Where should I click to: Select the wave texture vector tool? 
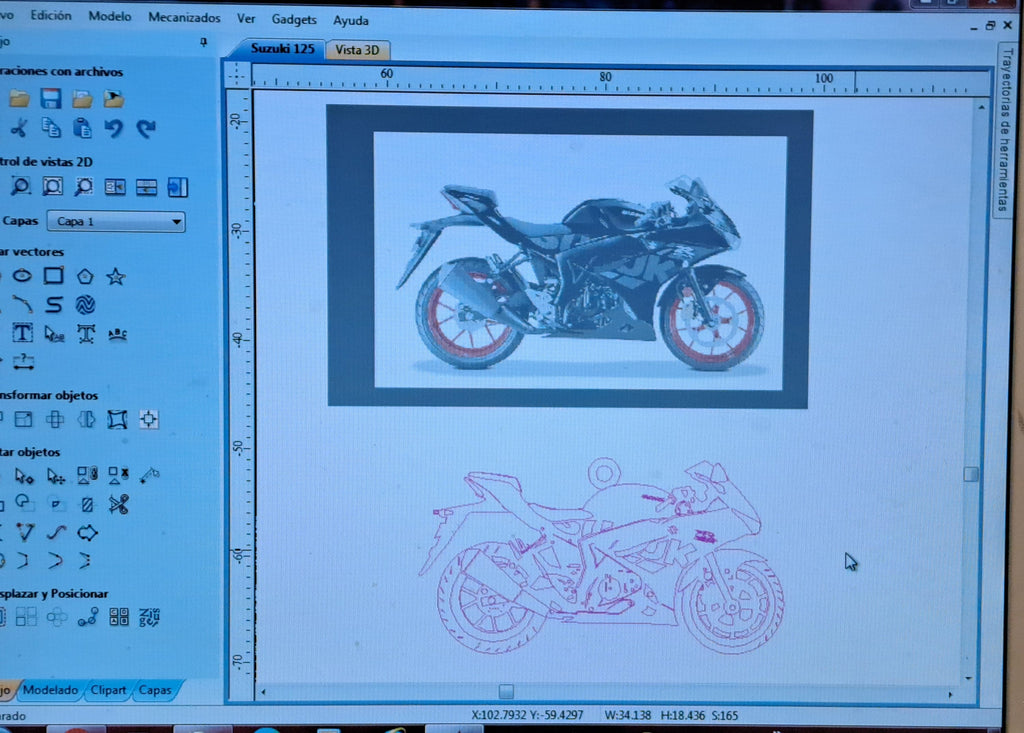tap(85, 305)
